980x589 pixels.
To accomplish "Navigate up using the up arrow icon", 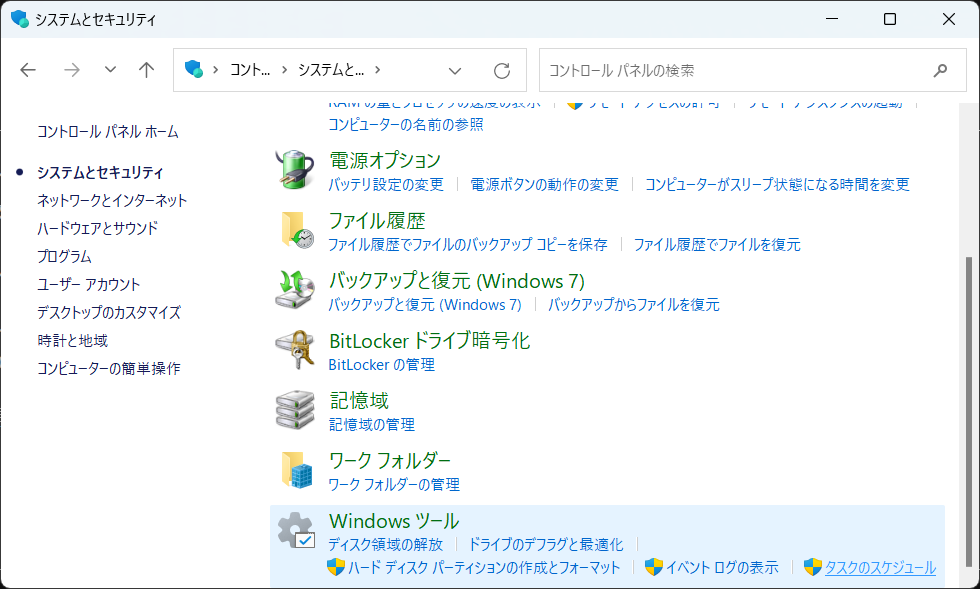I will pyautogui.click(x=145, y=70).
